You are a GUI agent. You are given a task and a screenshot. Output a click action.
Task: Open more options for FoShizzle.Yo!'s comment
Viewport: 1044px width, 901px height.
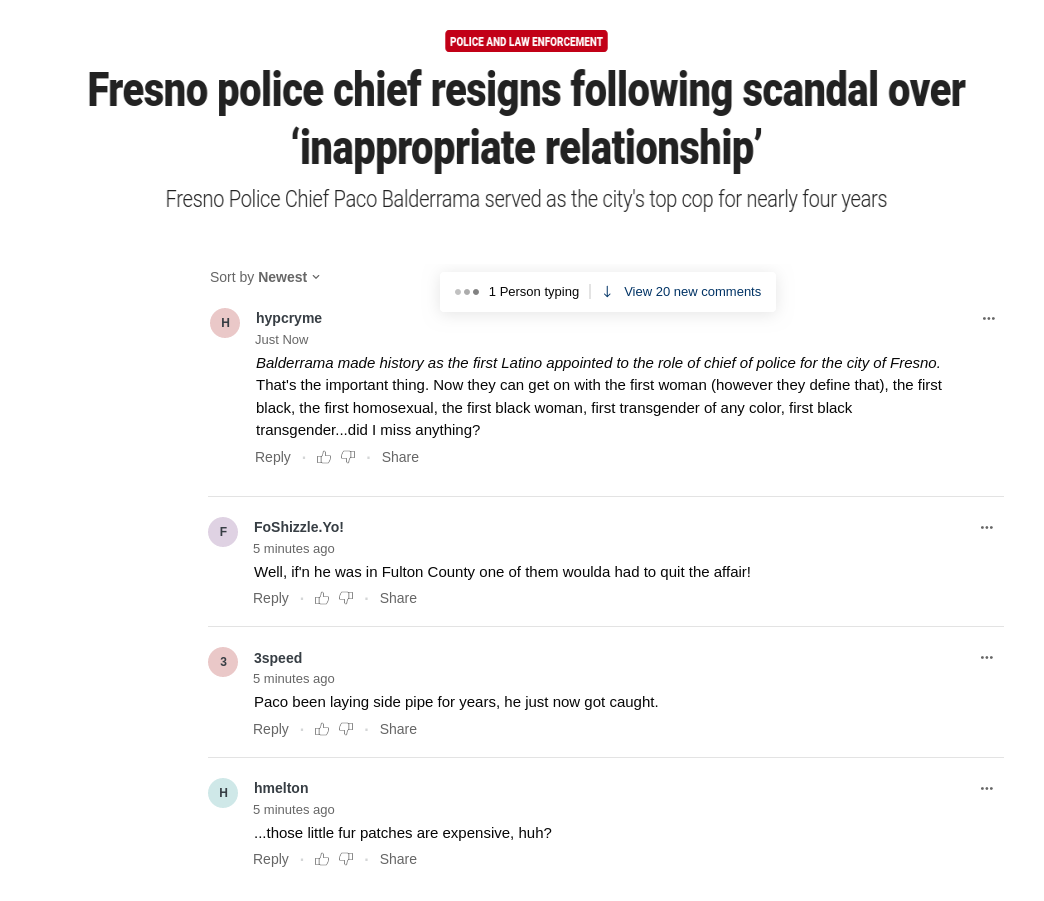pyautogui.click(x=987, y=527)
